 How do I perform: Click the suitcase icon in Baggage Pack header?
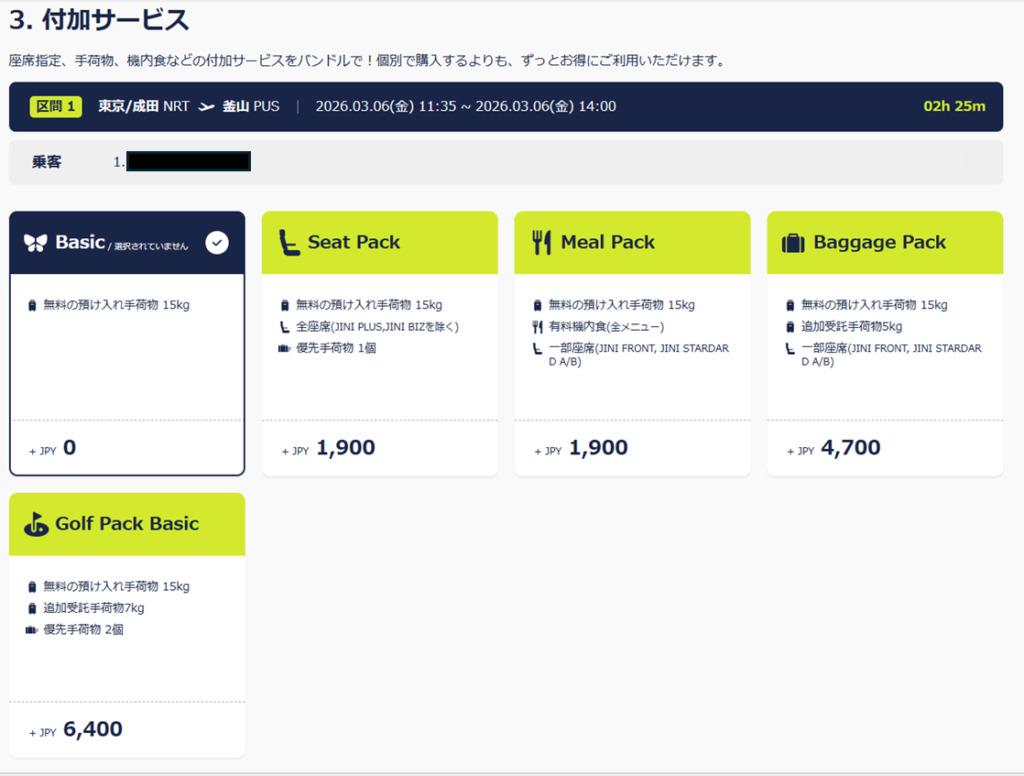click(793, 243)
